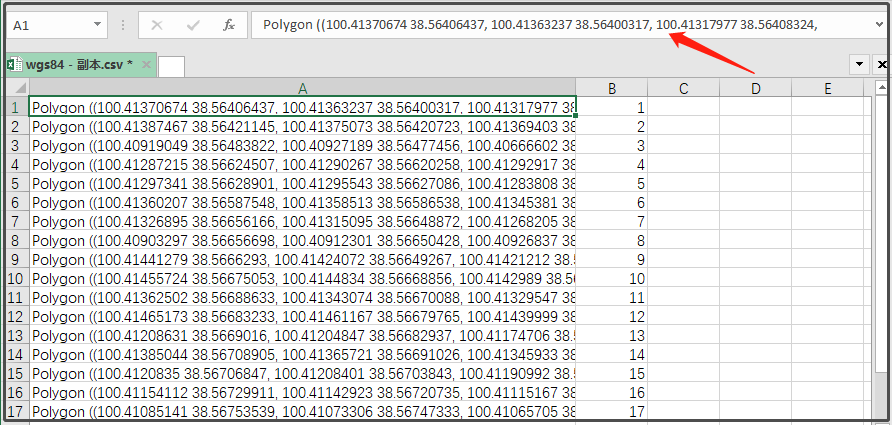
Task: Select row 10 header
Action: (x=15, y=278)
